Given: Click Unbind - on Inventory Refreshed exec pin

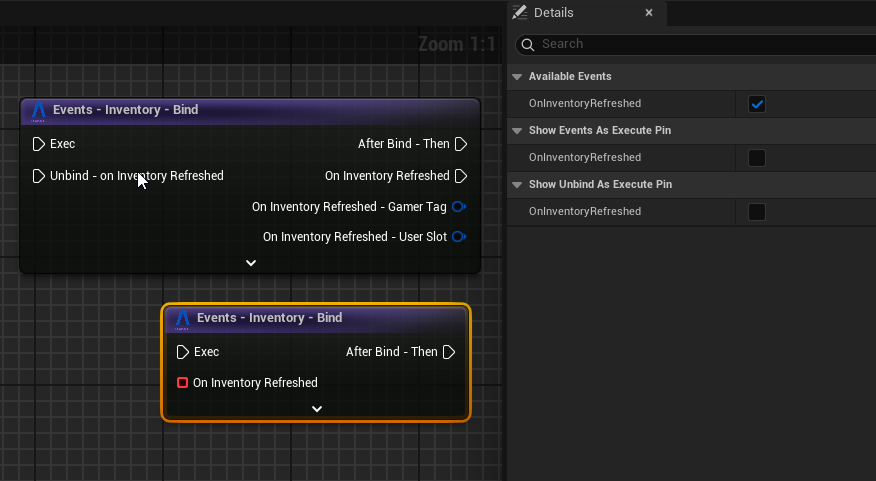Looking at the screenshot, I should pyautogui.click(x=38, y=176).
